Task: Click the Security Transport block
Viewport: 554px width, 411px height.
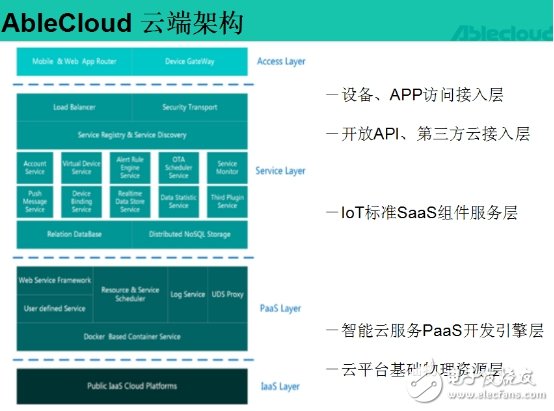Action: click(x=189, y=107)
